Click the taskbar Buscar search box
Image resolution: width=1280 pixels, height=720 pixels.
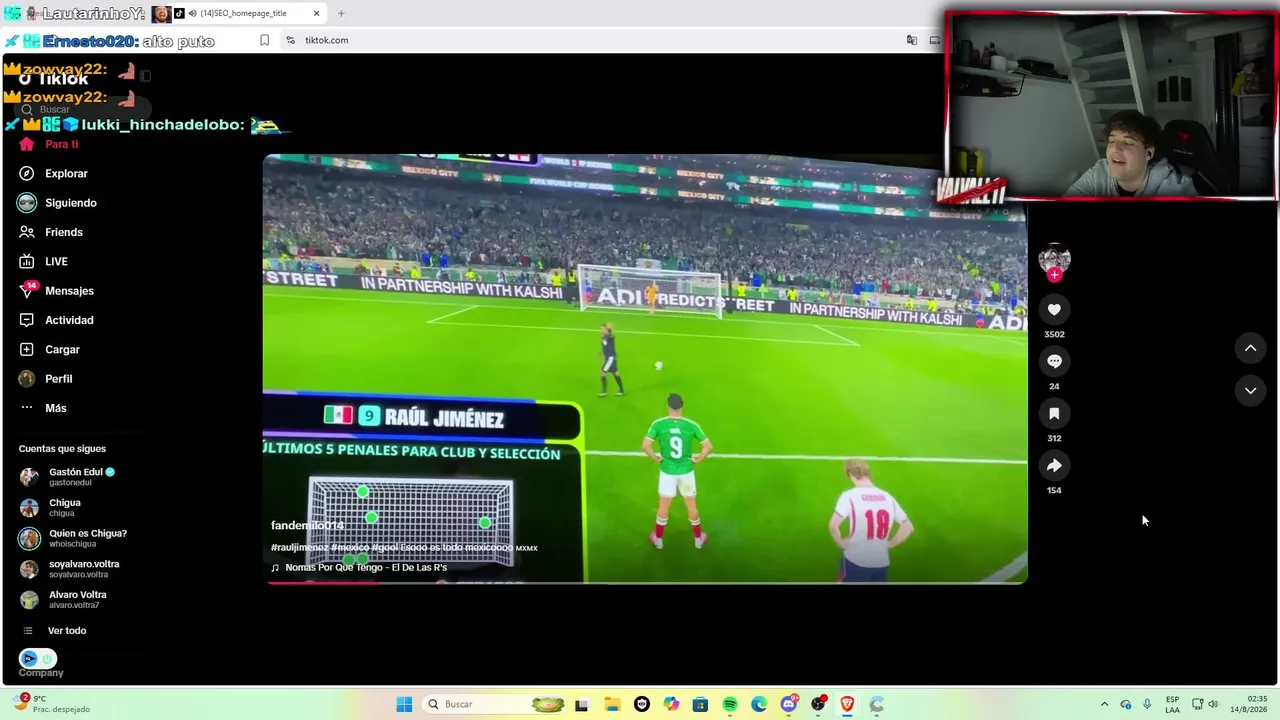(494, 704)
